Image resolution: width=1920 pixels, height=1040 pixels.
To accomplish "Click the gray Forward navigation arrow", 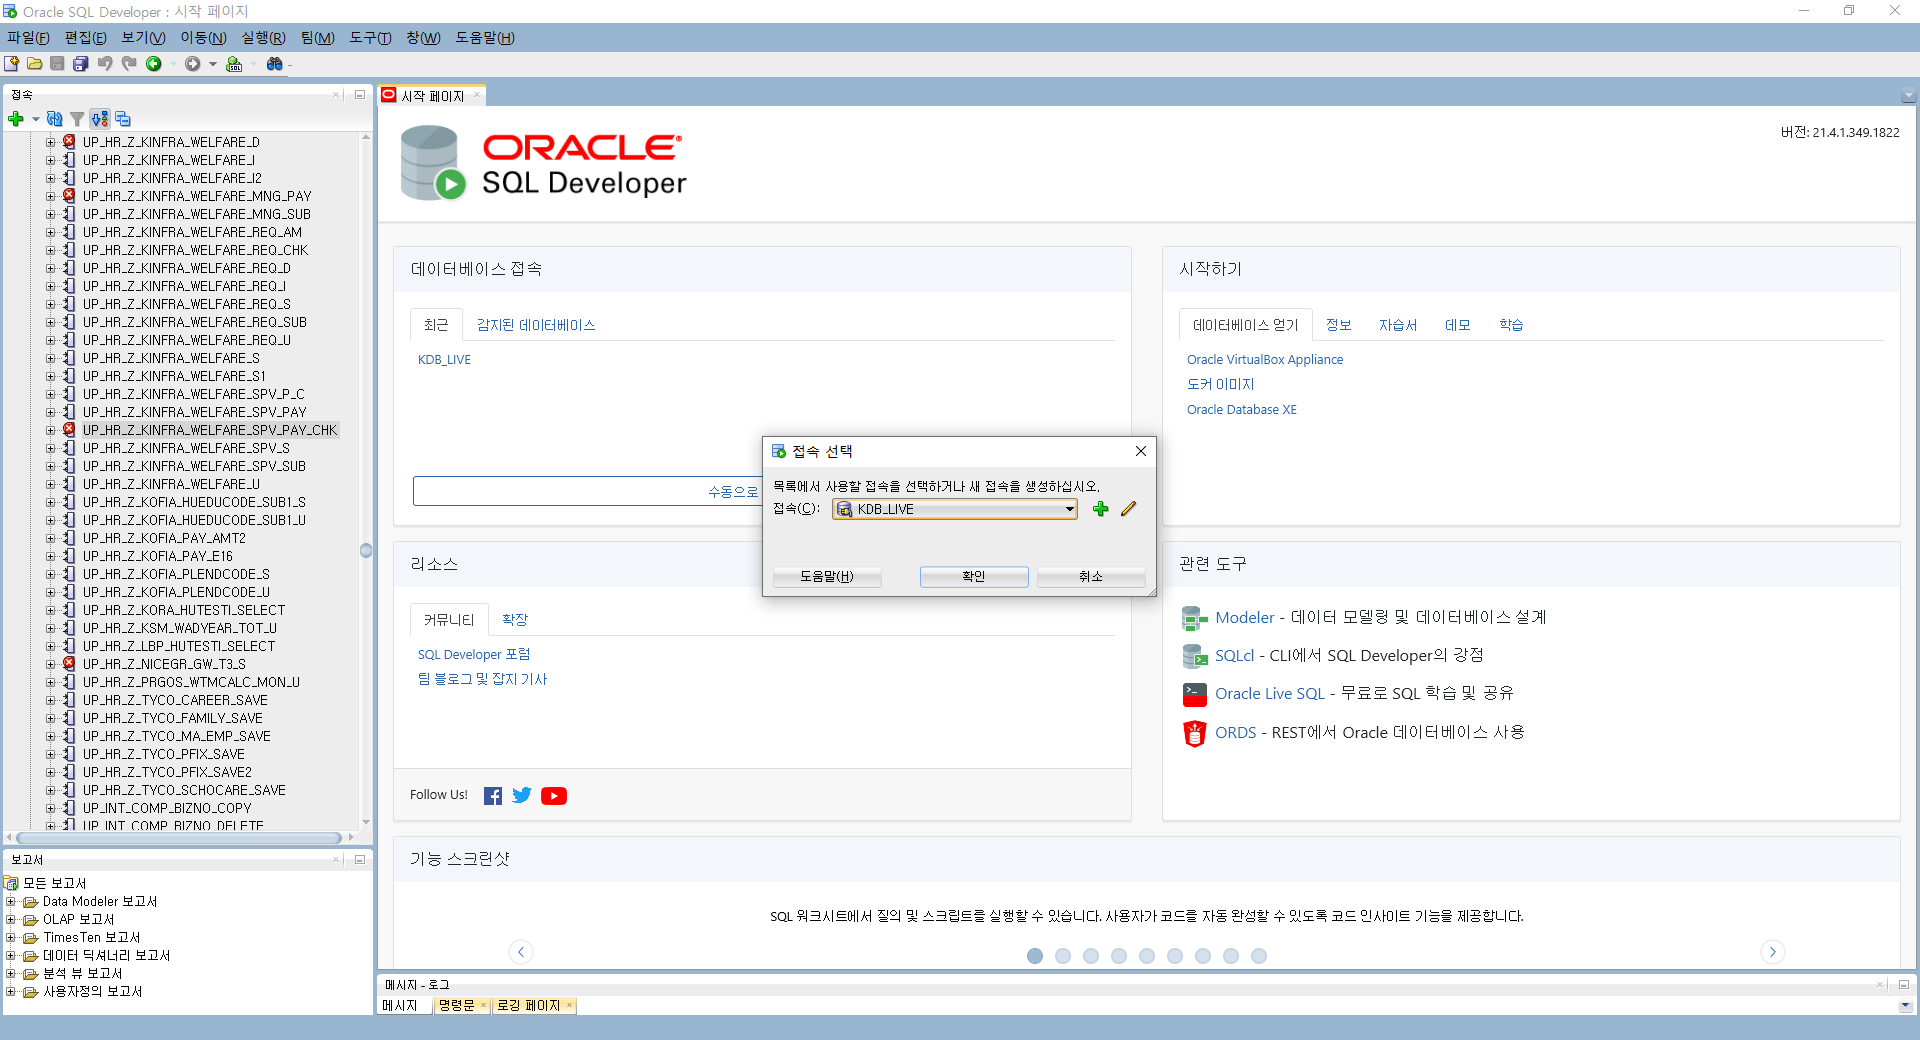I will (193, 64).
